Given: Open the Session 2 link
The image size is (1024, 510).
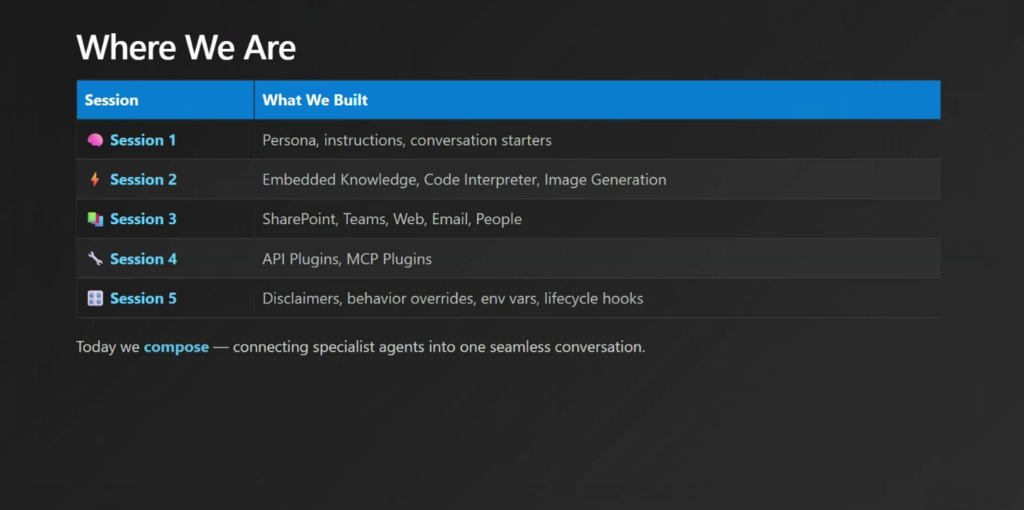Looking at the screenshot, I should click(143, 180).
